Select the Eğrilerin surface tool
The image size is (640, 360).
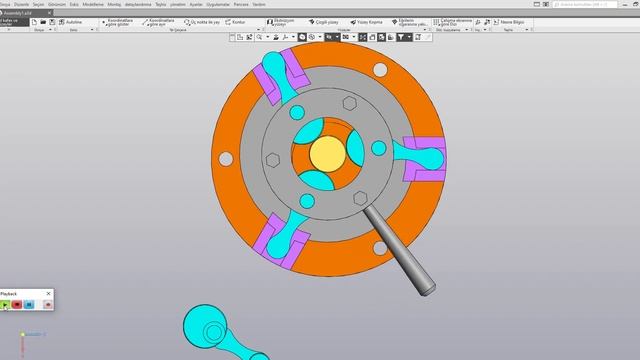(409, 22)
